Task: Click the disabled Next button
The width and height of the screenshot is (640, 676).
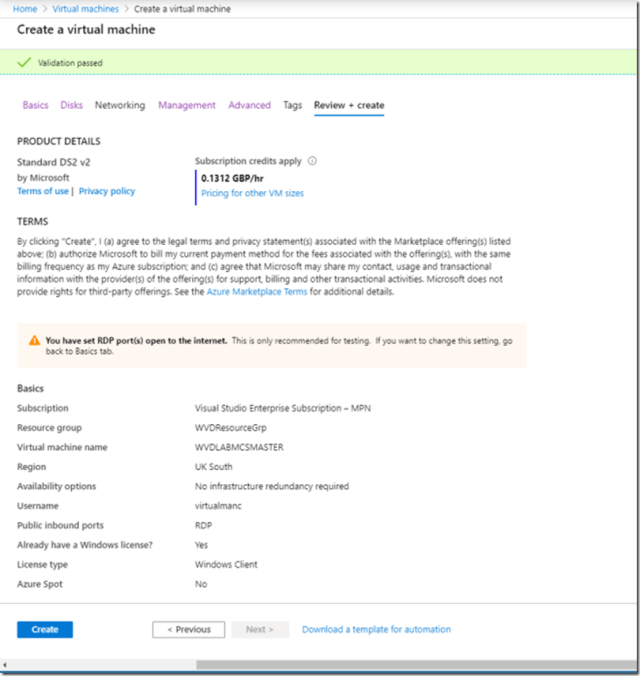Action: [260, 629]
